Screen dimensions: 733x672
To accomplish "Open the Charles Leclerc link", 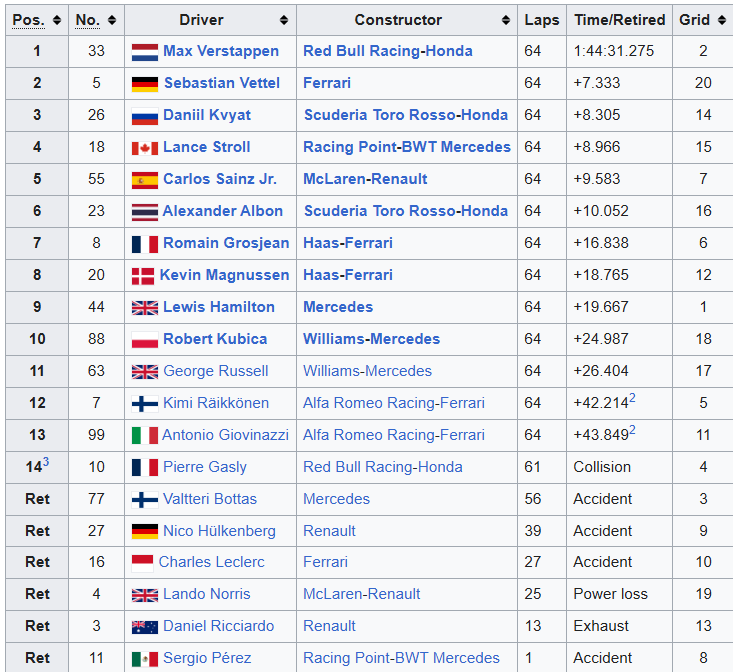I will 211,562.
